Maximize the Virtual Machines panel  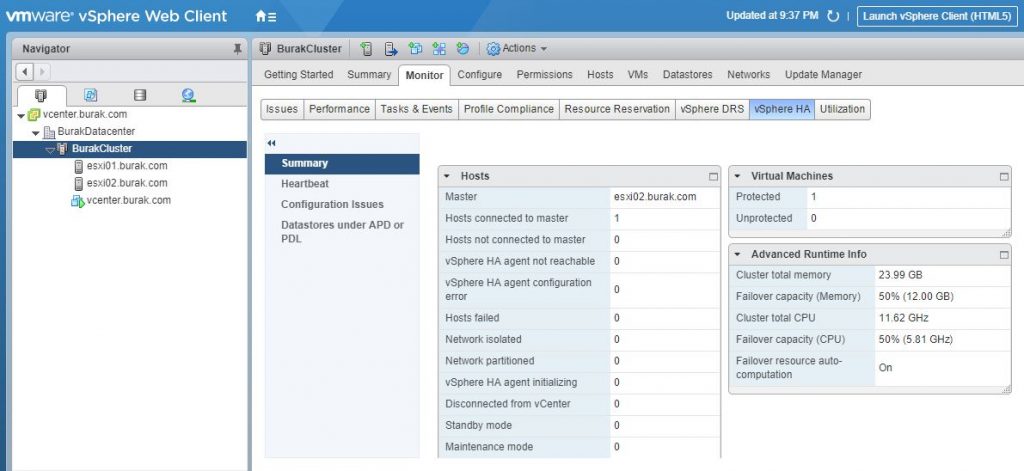(x=1004, y=177)
